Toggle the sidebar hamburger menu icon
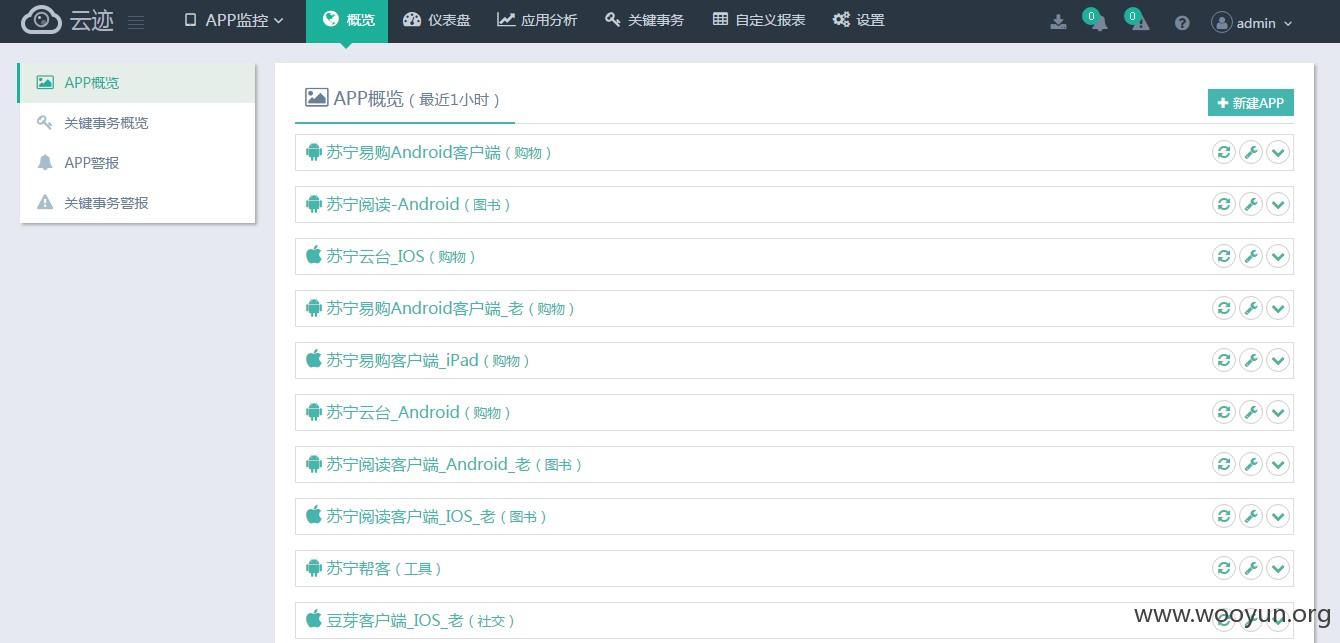This screenshot has width=1340, height=643. (137, 21)
